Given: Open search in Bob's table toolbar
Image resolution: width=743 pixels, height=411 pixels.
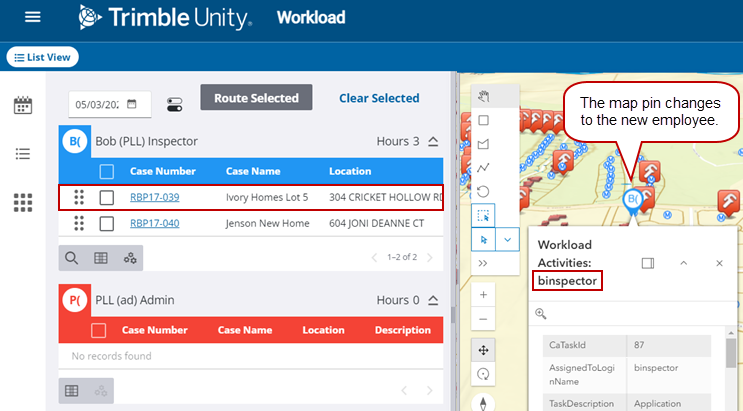Looking at the screenshot, I should 72,258.
